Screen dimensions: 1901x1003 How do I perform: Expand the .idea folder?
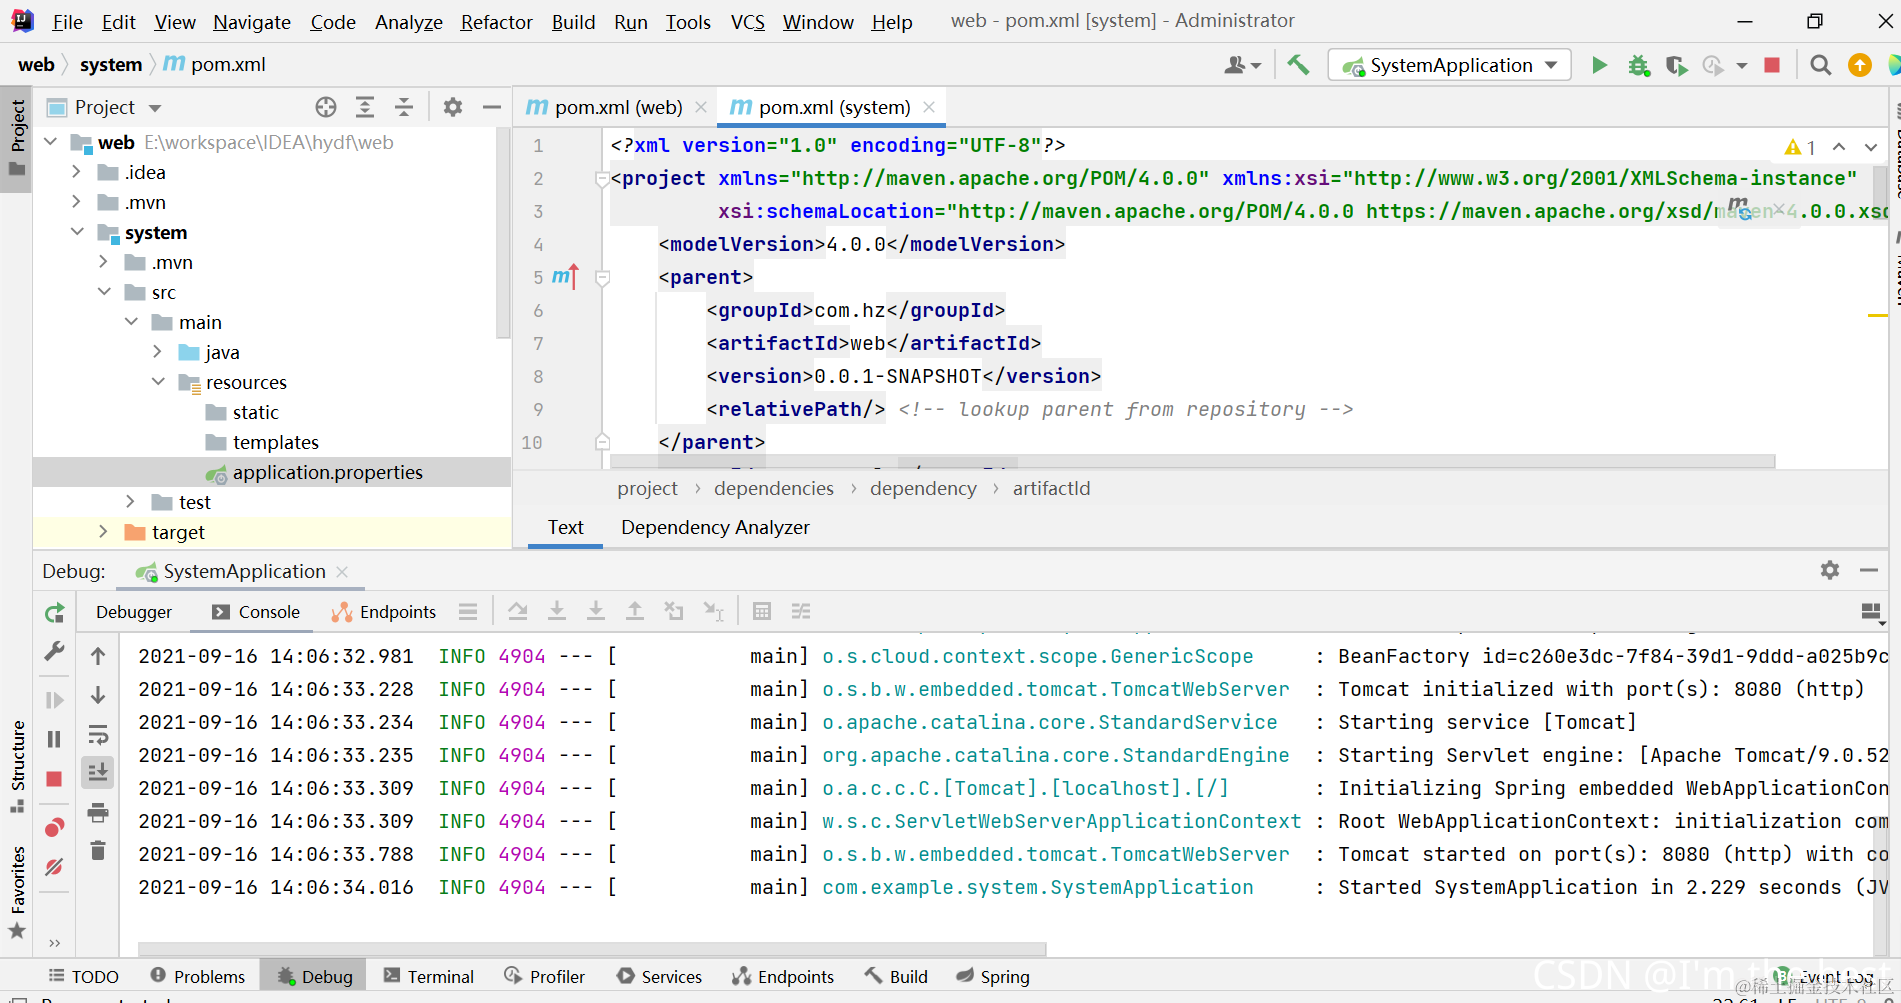tap(77, 172)
